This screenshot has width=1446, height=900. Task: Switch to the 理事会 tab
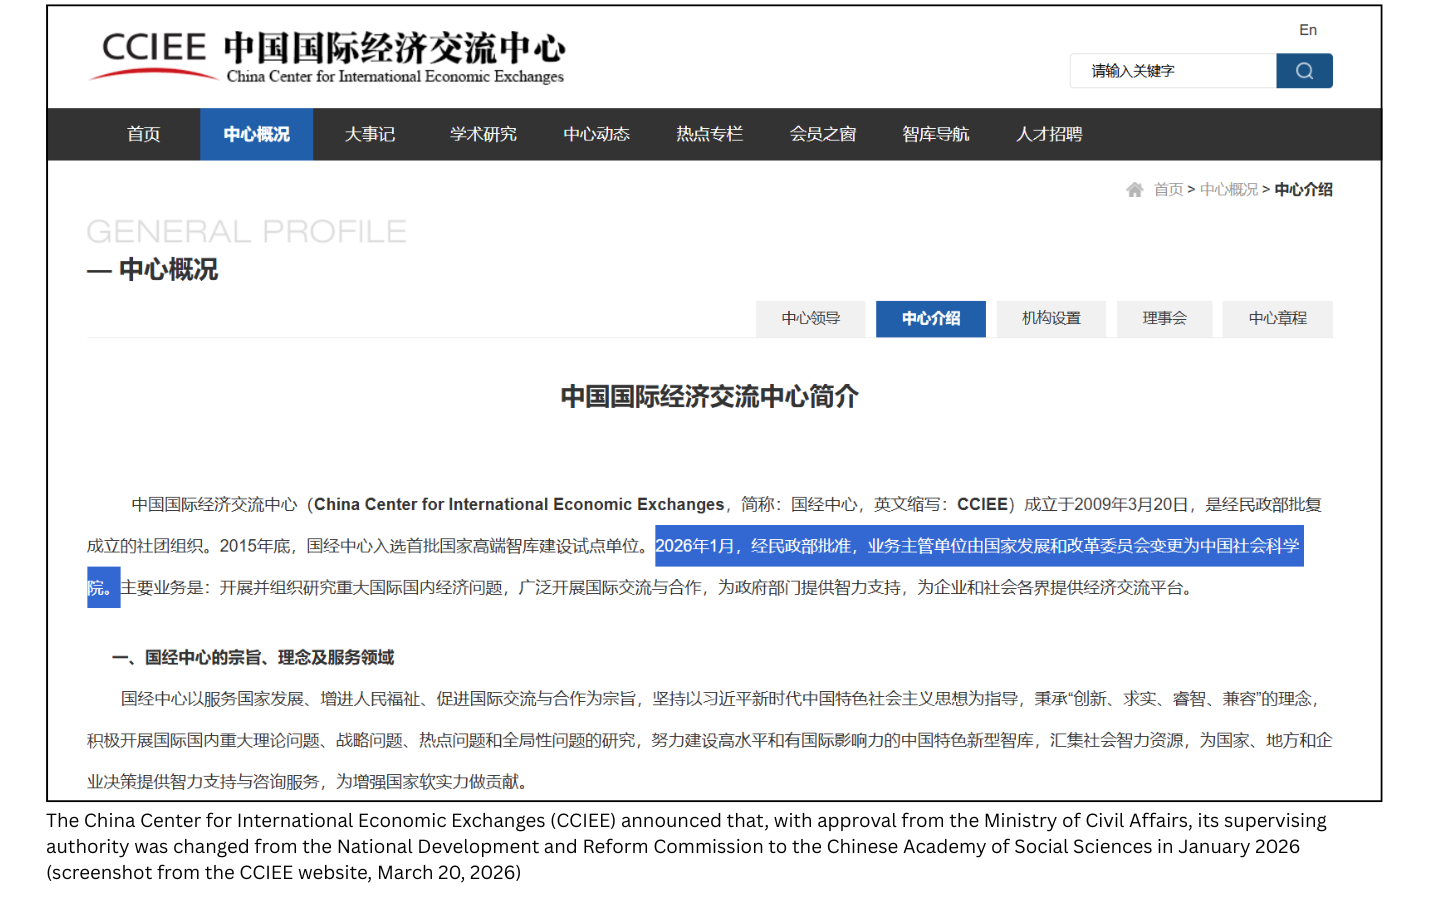pyautogui.click(x=1164, y=319)
